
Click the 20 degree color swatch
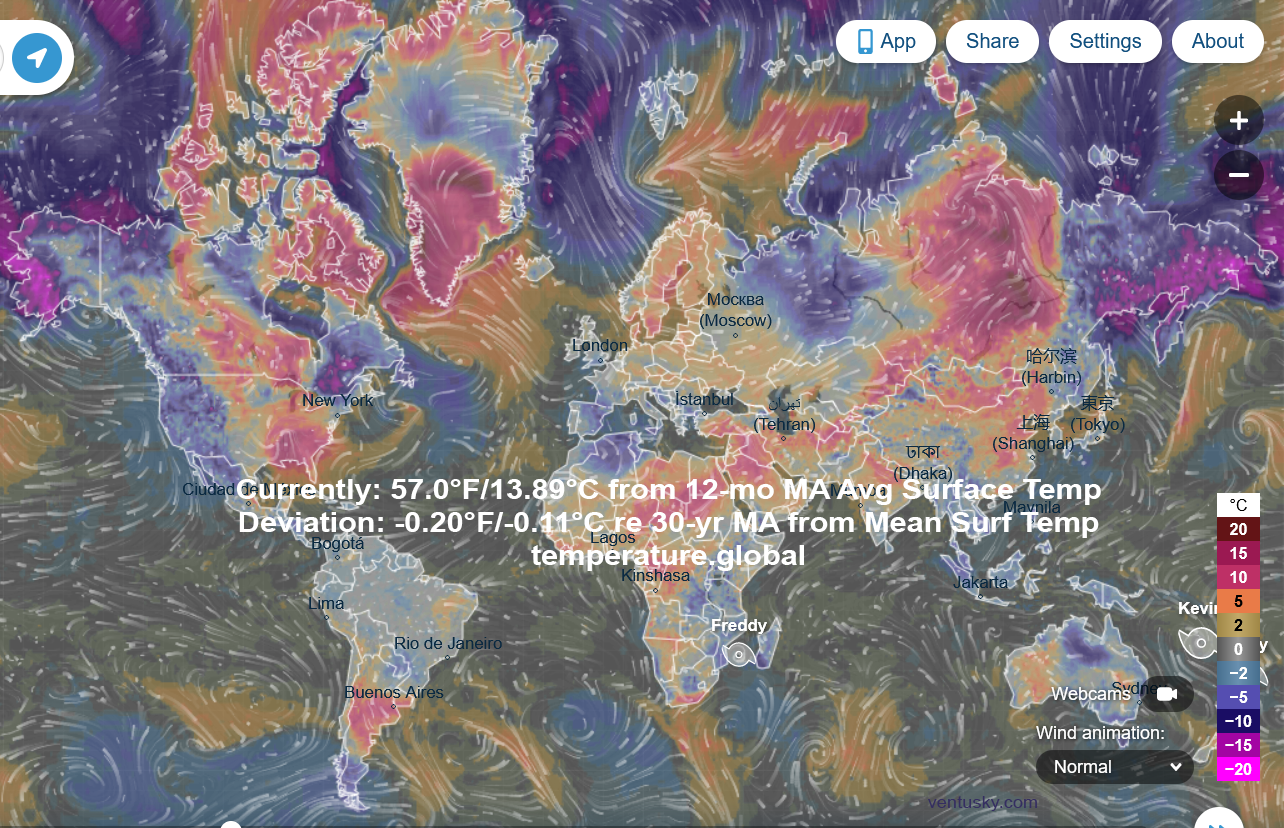tap(1238, 530)
